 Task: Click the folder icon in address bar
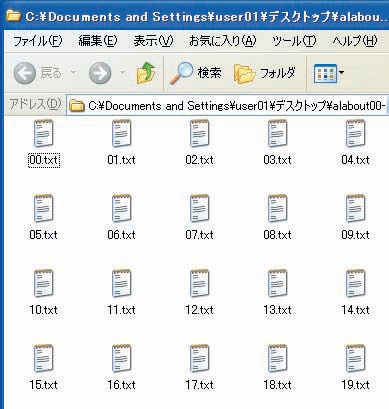coord(76,106)
